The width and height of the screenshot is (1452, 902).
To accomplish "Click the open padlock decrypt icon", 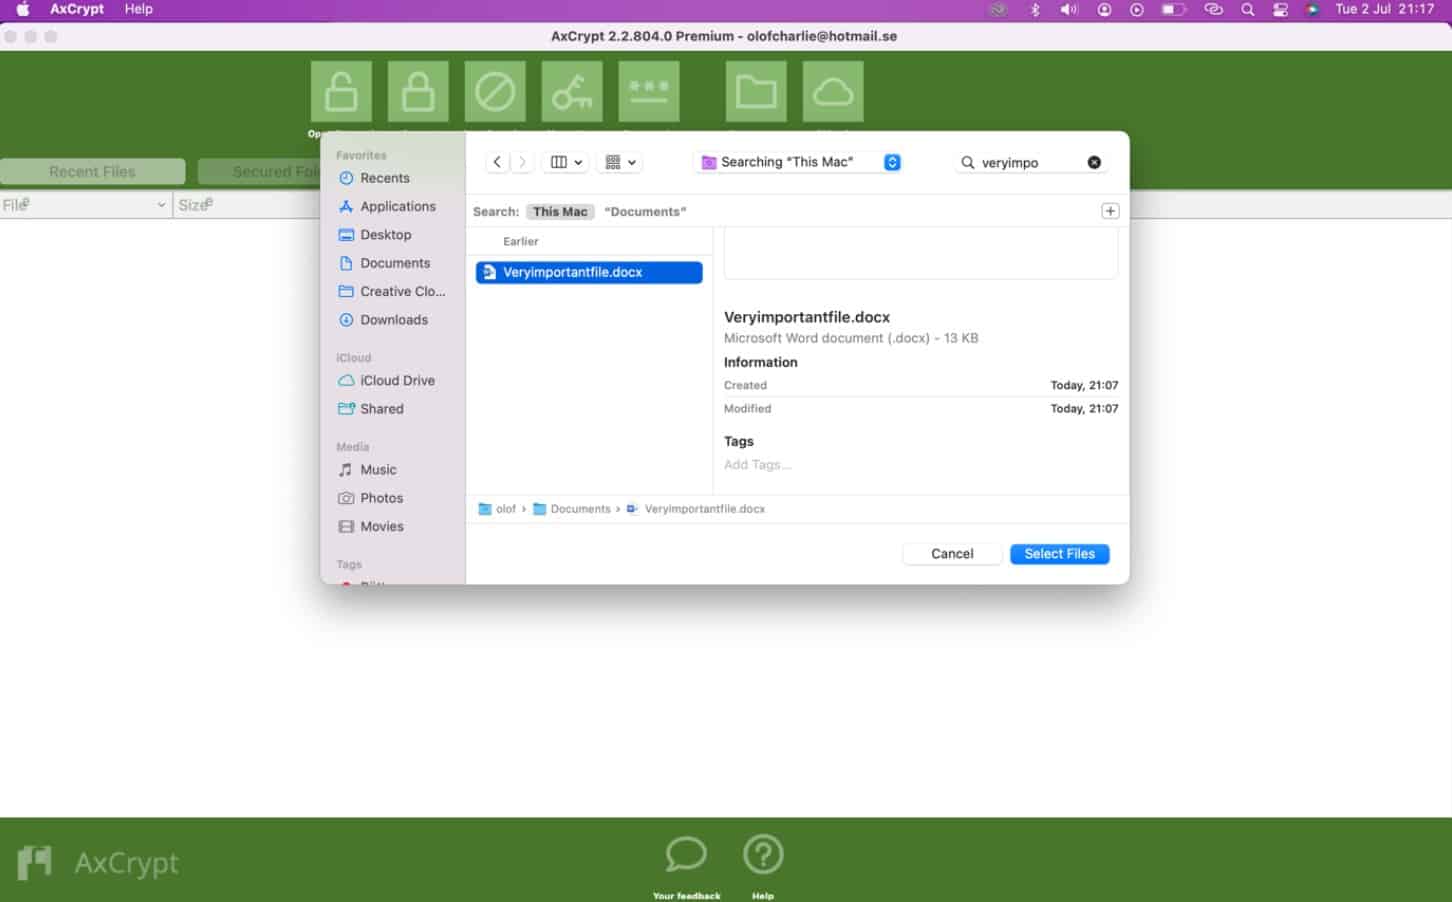I will tap(341, 91).
